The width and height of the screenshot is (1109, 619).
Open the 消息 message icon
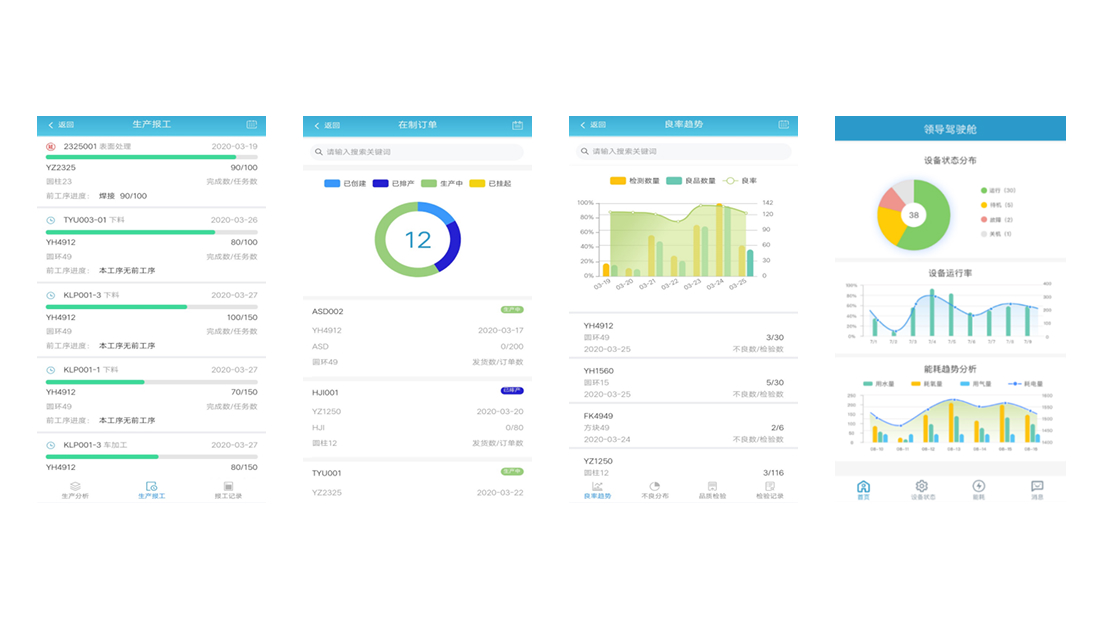point(1037,487)
